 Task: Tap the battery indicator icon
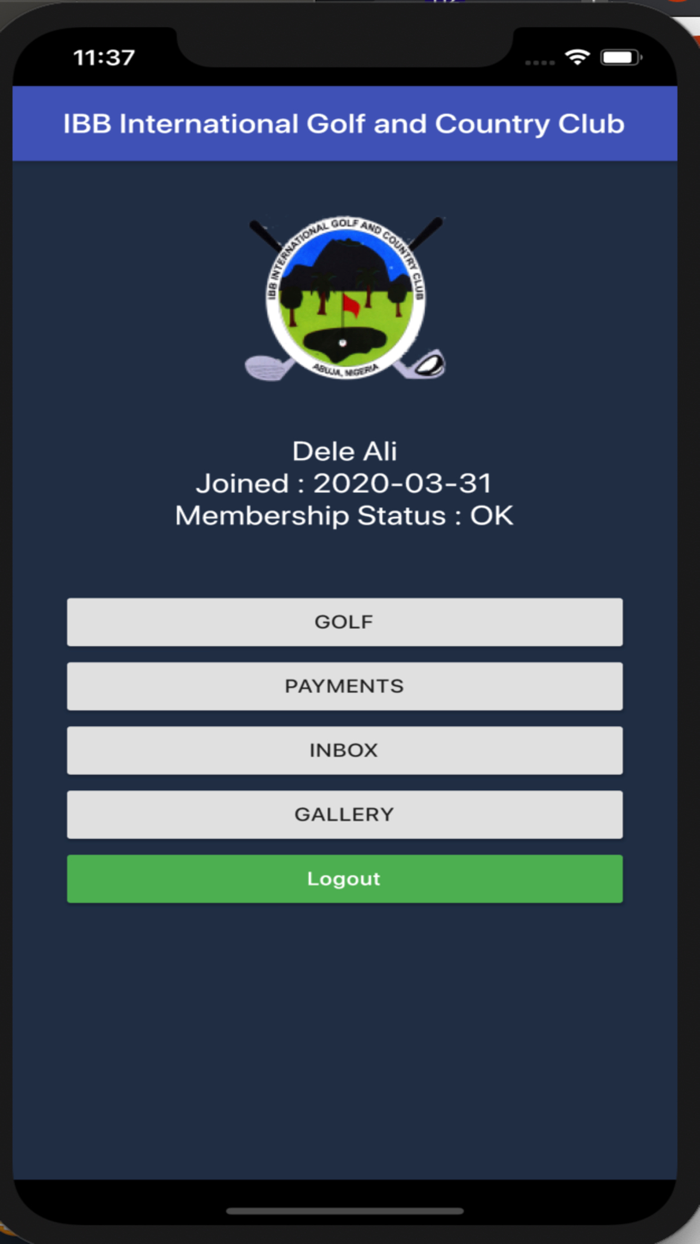click(x=620, y=57)
